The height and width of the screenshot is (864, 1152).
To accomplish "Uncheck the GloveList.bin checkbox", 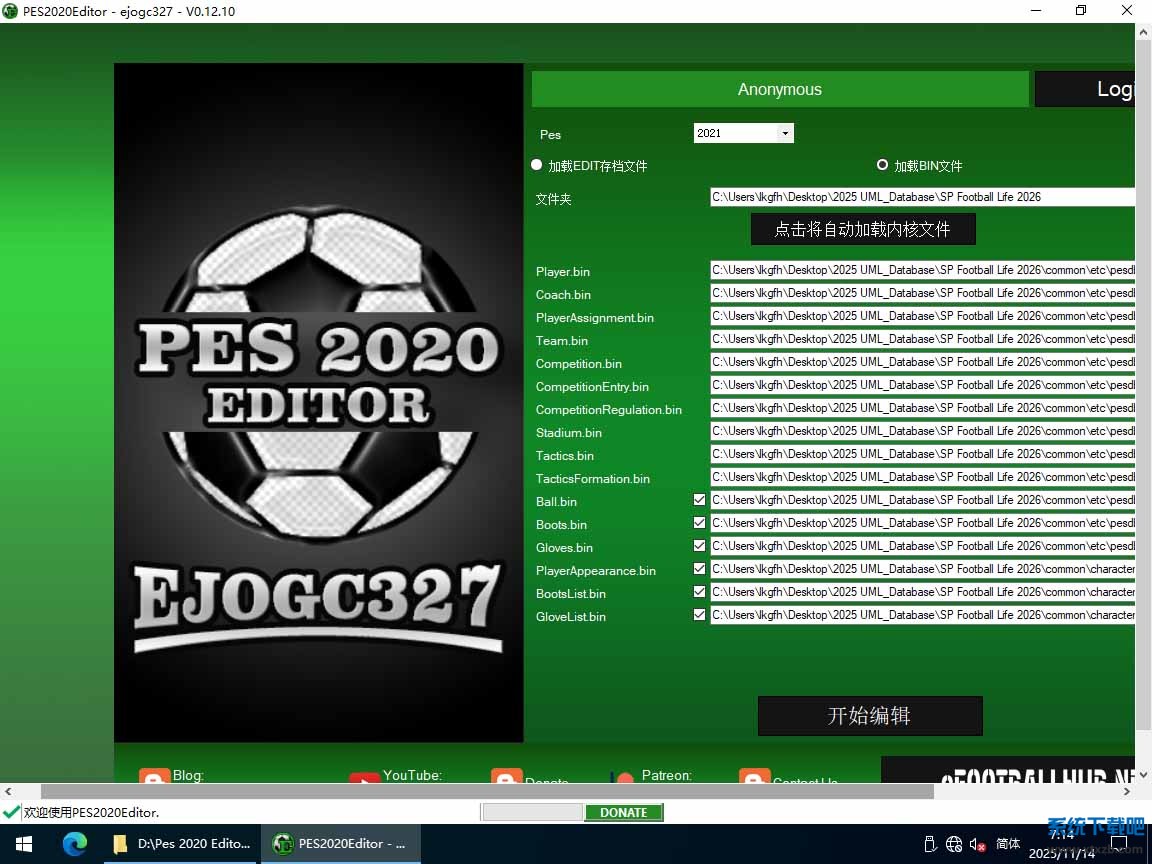I will [x=699, y=615].
